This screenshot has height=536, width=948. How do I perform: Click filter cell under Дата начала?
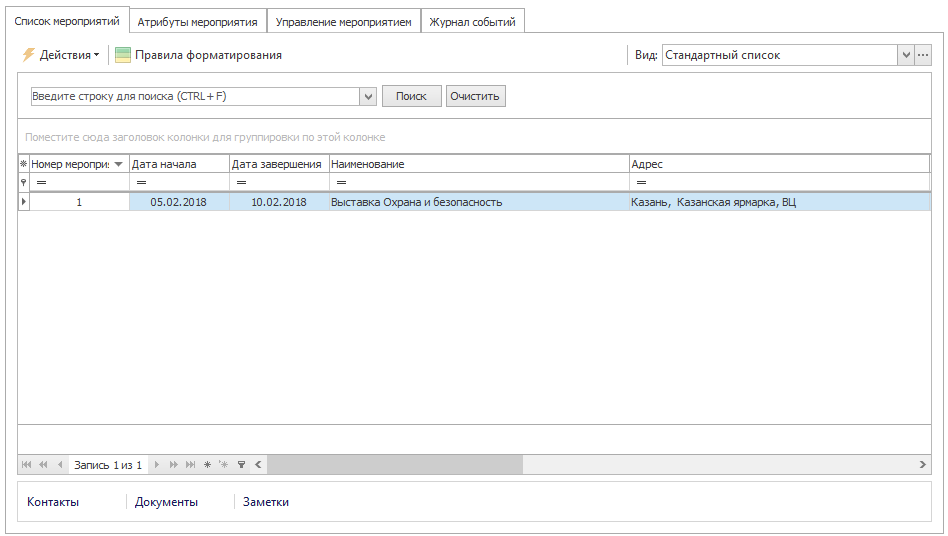point(180,182)
